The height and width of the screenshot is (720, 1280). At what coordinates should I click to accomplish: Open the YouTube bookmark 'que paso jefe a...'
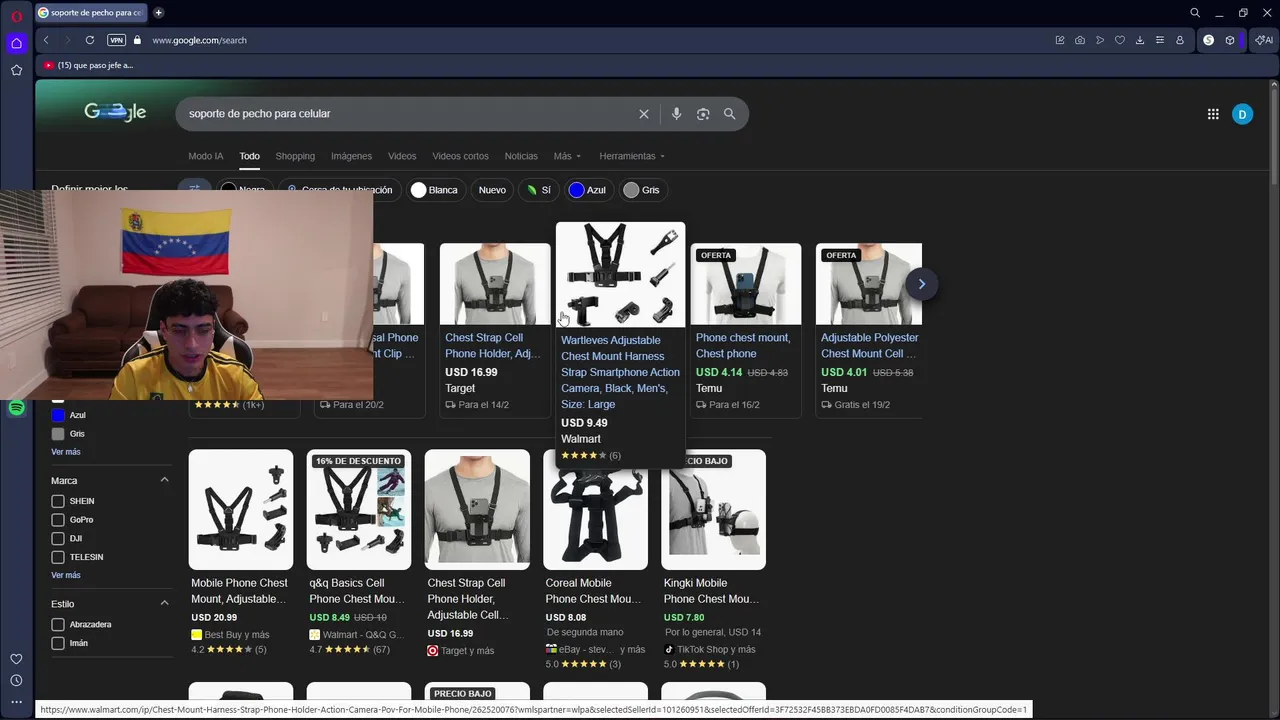tap(88, 65)
